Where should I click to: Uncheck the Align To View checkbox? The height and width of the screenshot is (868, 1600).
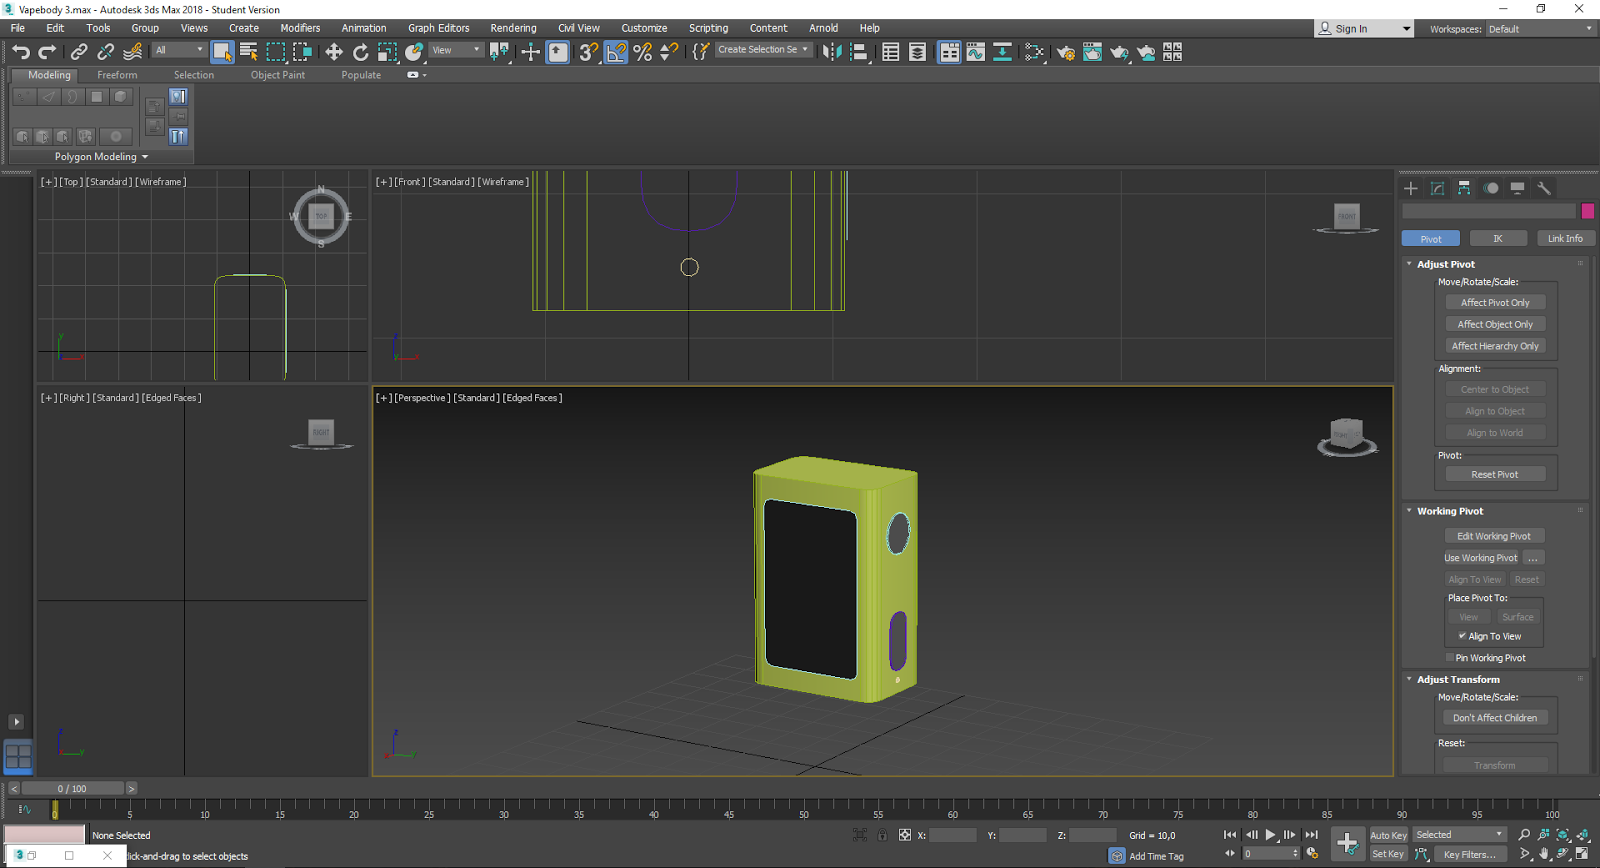[1462, 636]
